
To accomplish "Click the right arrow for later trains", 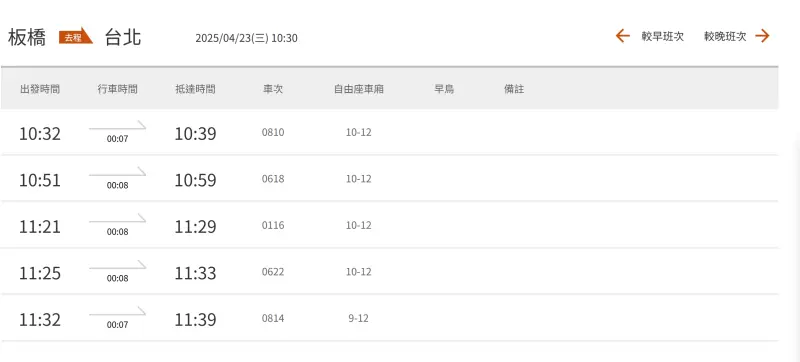I will 762,36.
